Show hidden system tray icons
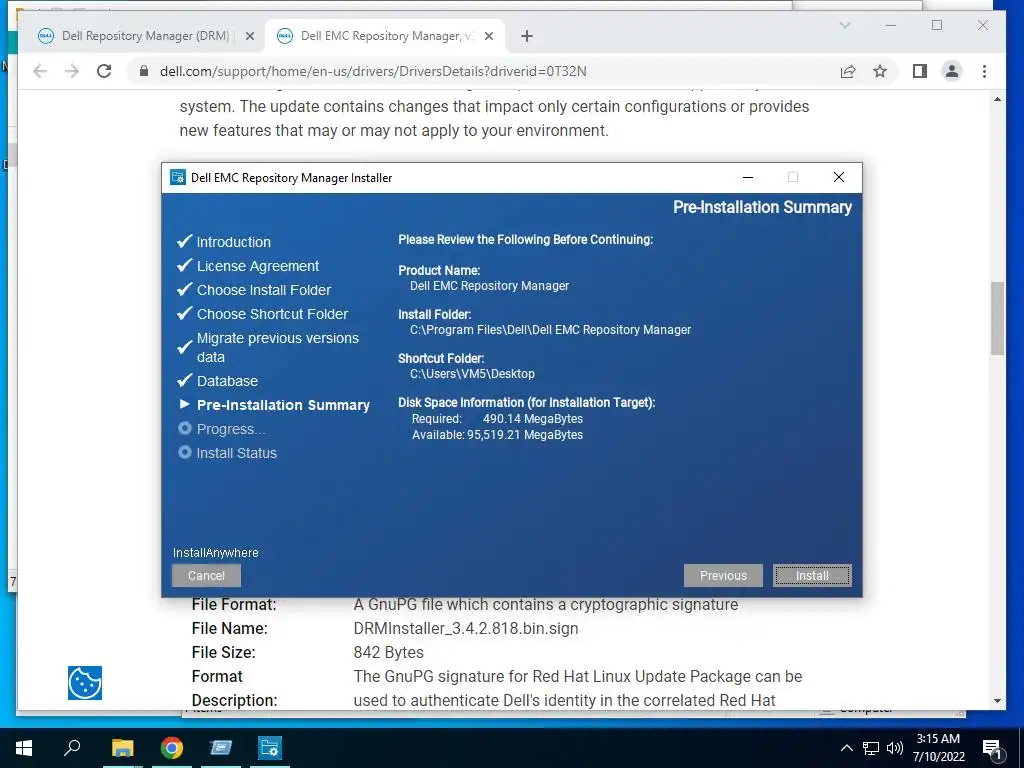The width and height of the screenshot is (1024, 768). pos(846,748)
